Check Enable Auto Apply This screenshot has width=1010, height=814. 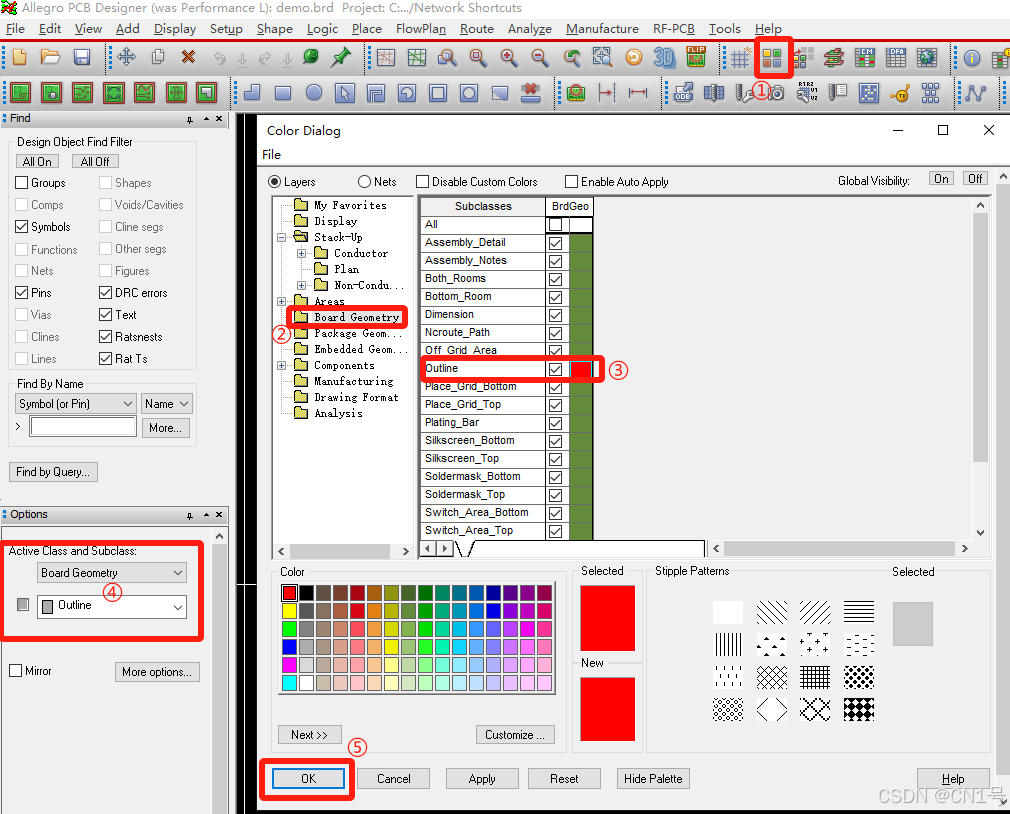pyautogui.click(x=571, y=182)
